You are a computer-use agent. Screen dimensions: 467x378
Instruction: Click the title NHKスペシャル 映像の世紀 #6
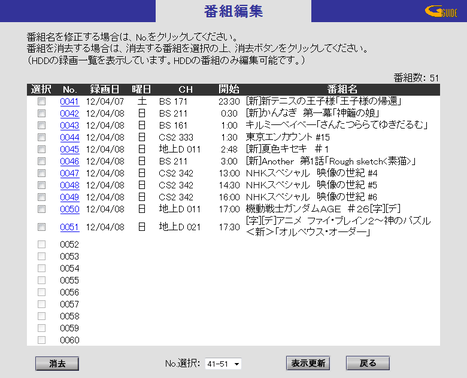(311, 197)
